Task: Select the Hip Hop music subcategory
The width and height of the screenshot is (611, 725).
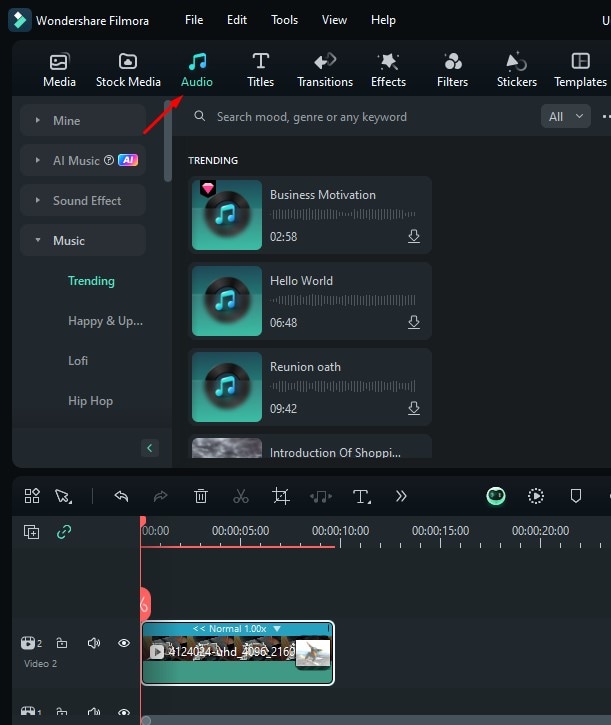Action: (x=90, y=401)
